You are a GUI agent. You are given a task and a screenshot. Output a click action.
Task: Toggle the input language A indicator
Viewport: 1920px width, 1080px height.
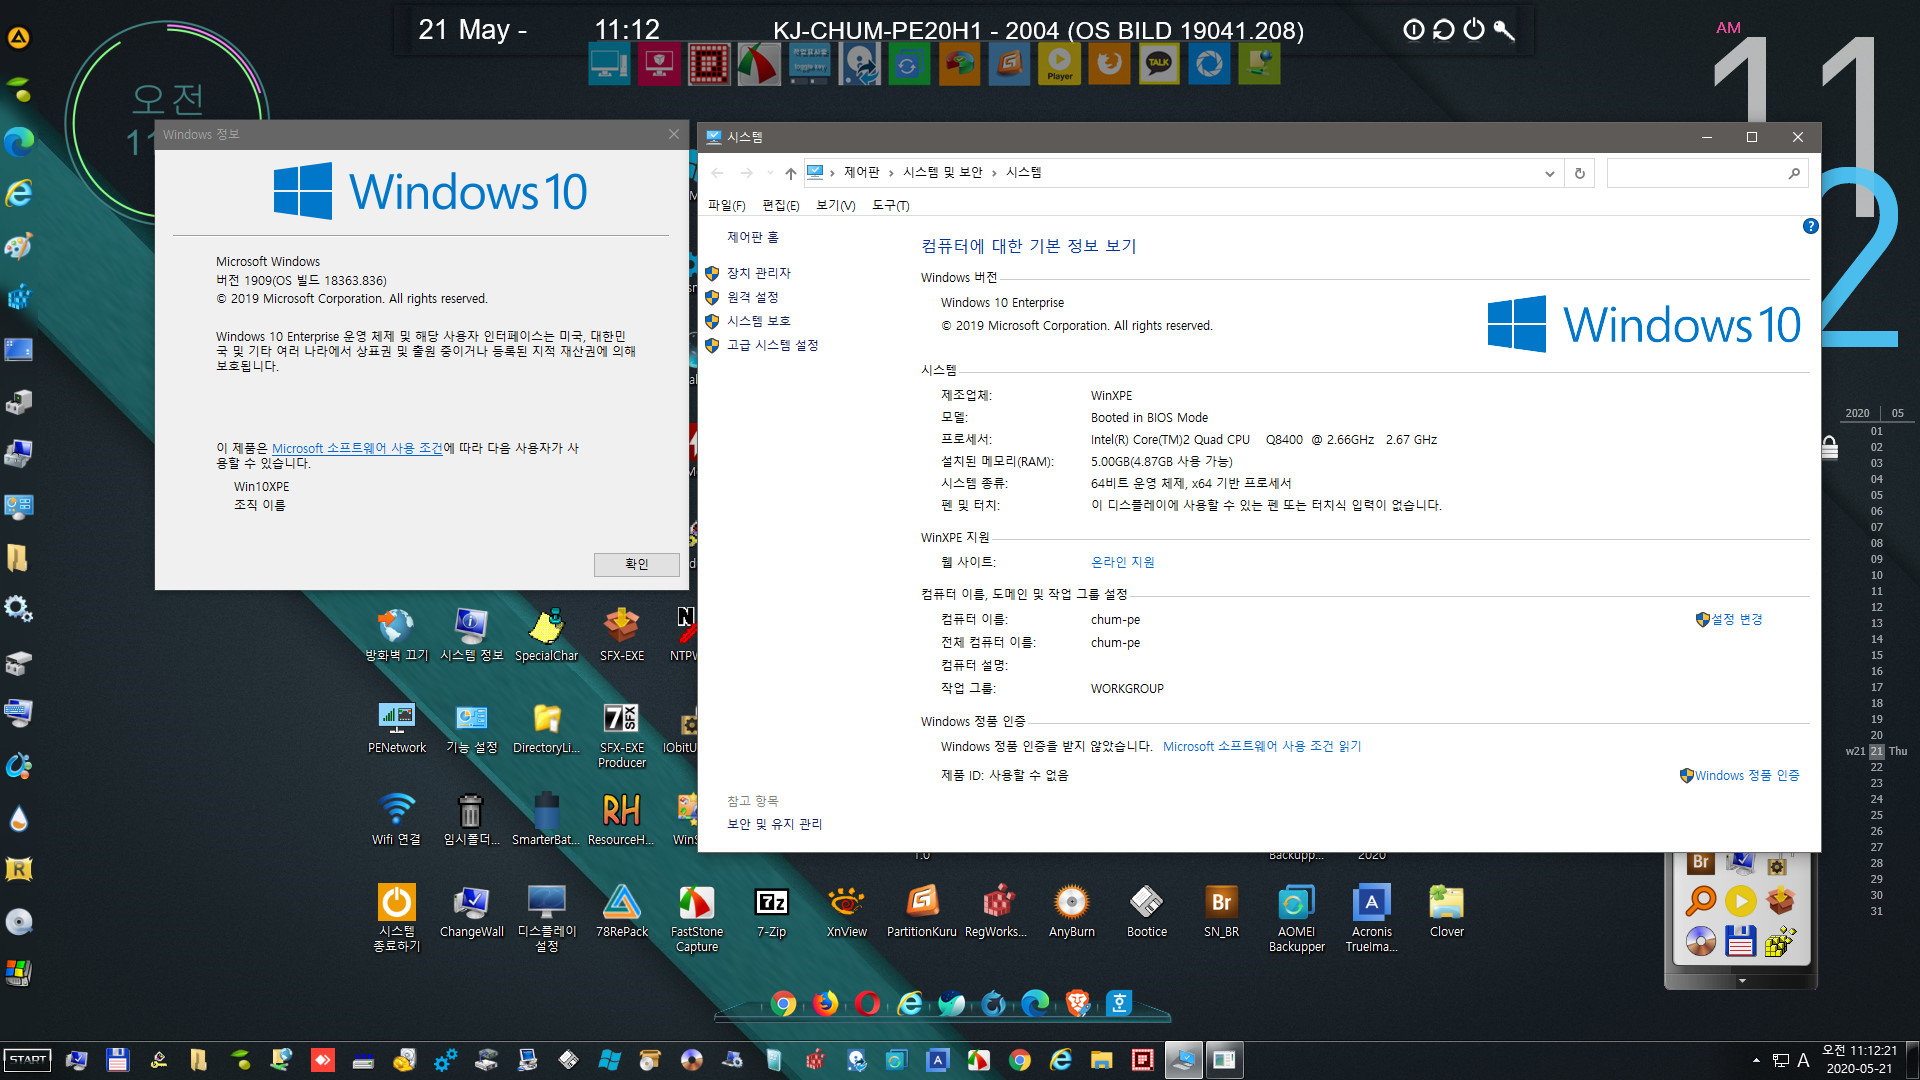1803,1060
